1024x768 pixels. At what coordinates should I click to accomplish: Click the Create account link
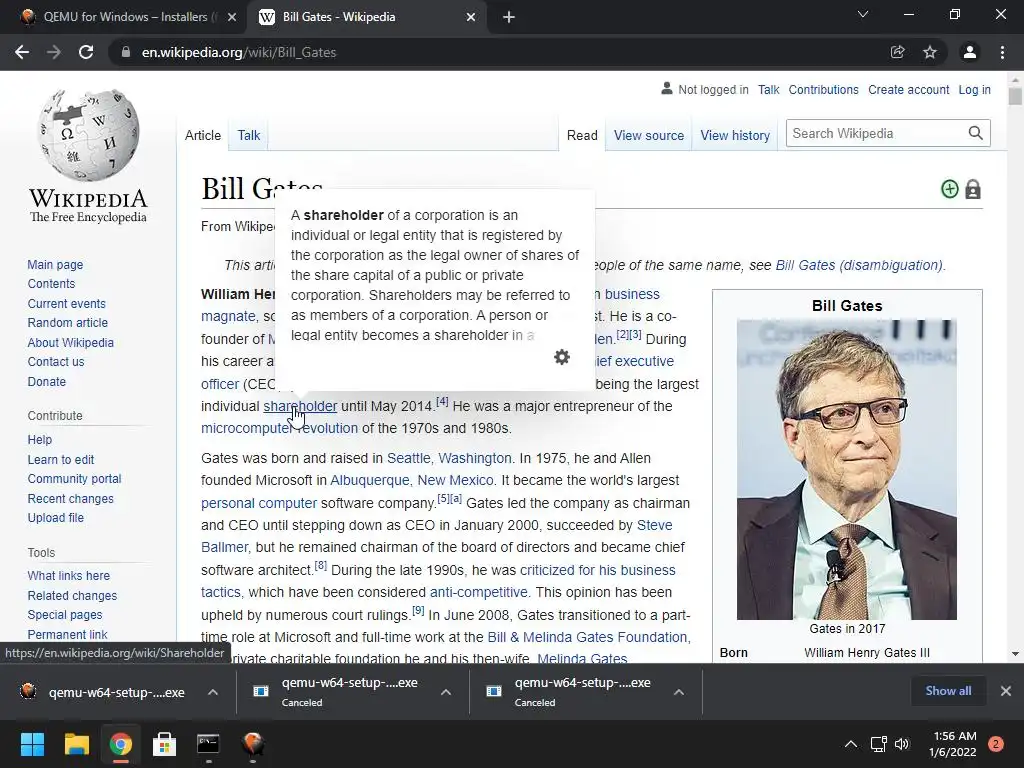coord(908,89)
